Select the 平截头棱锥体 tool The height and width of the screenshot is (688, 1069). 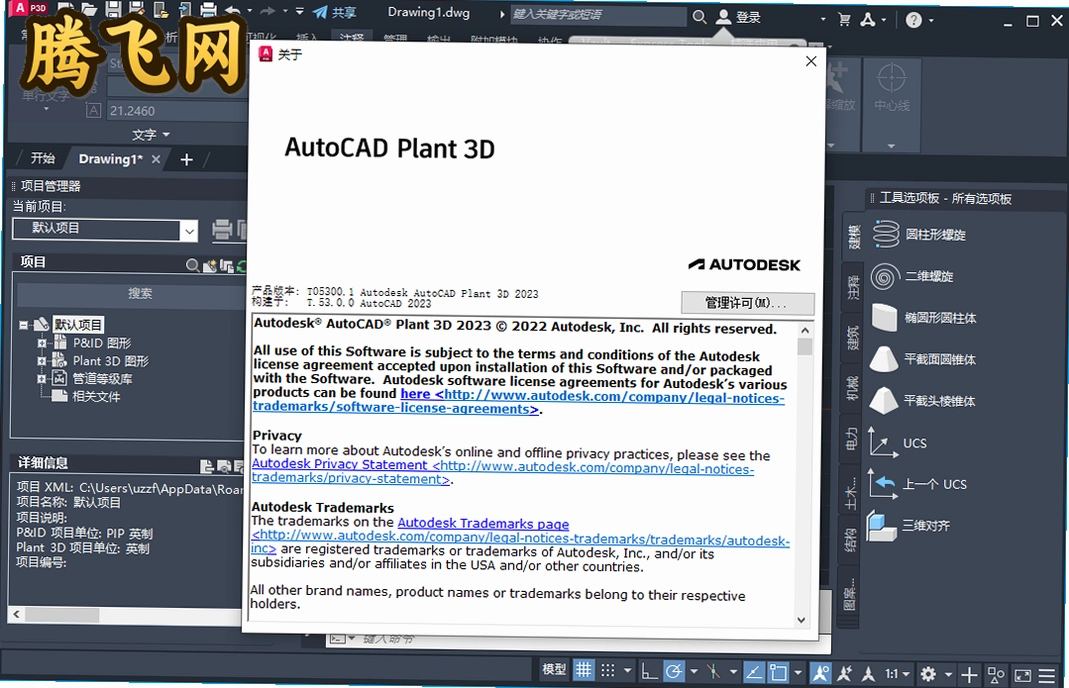click(924, 401)
